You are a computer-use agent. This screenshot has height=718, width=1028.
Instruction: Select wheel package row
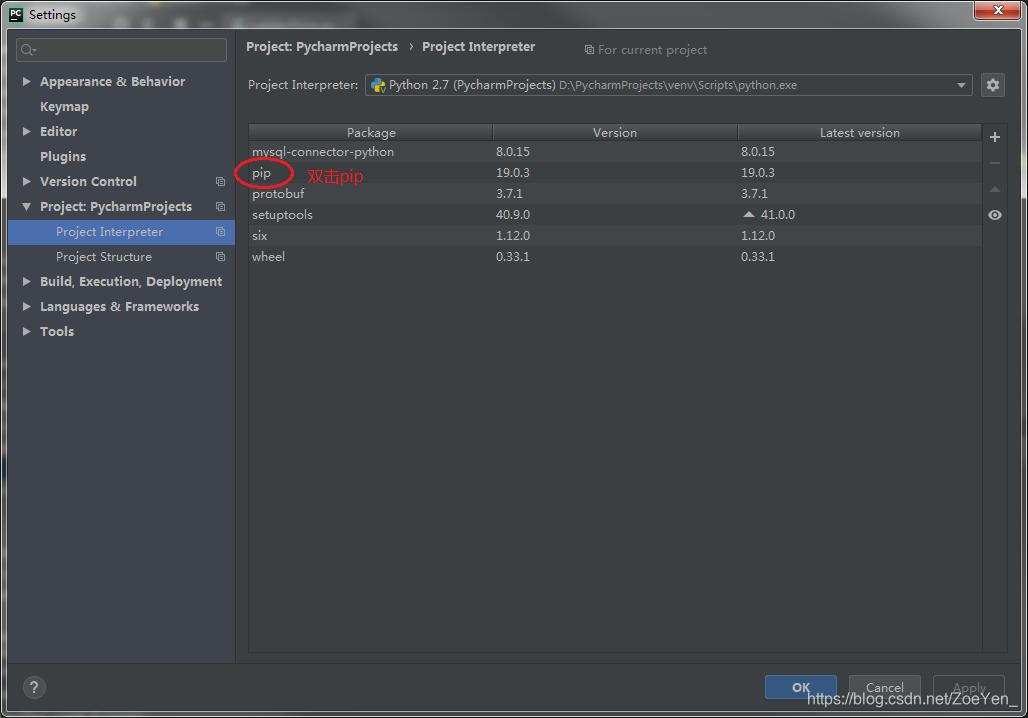pyautogui.click(x=615, y=256)
